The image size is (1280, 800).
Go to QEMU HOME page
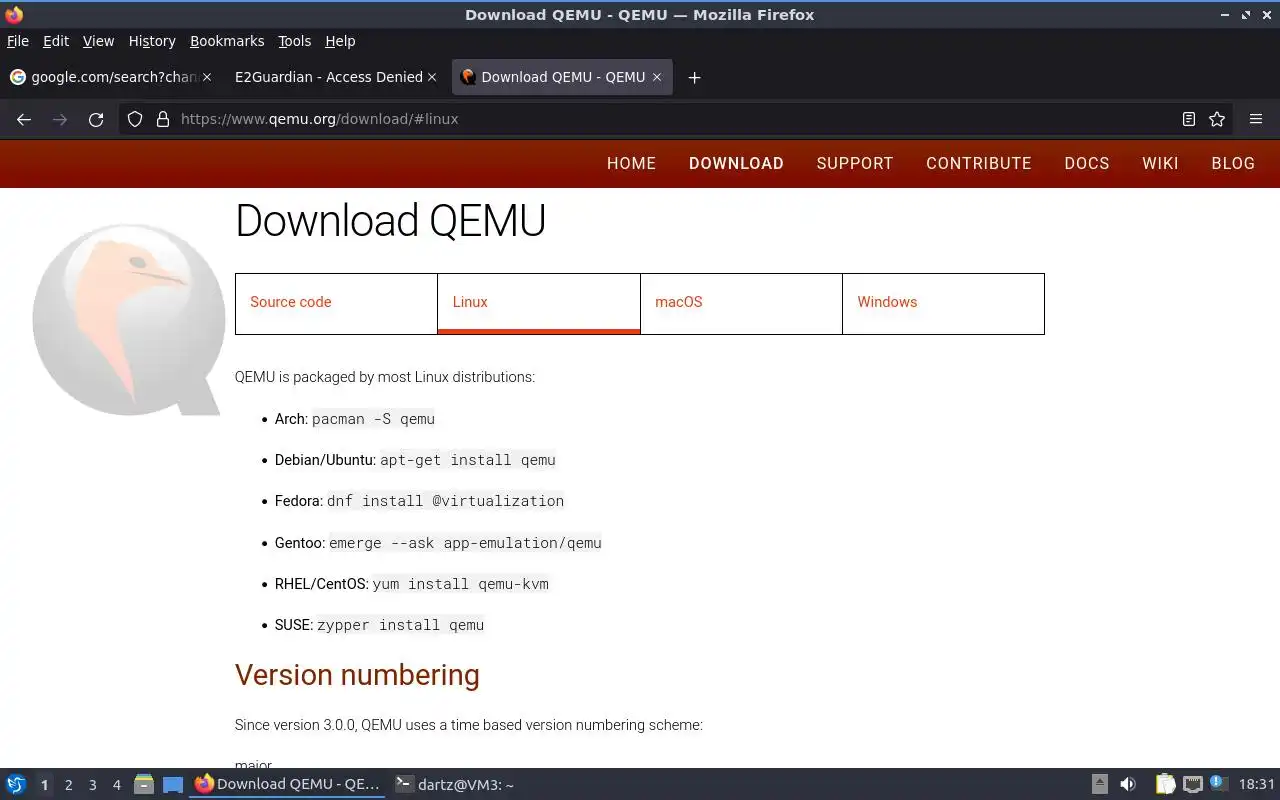[x=631, y=163]
